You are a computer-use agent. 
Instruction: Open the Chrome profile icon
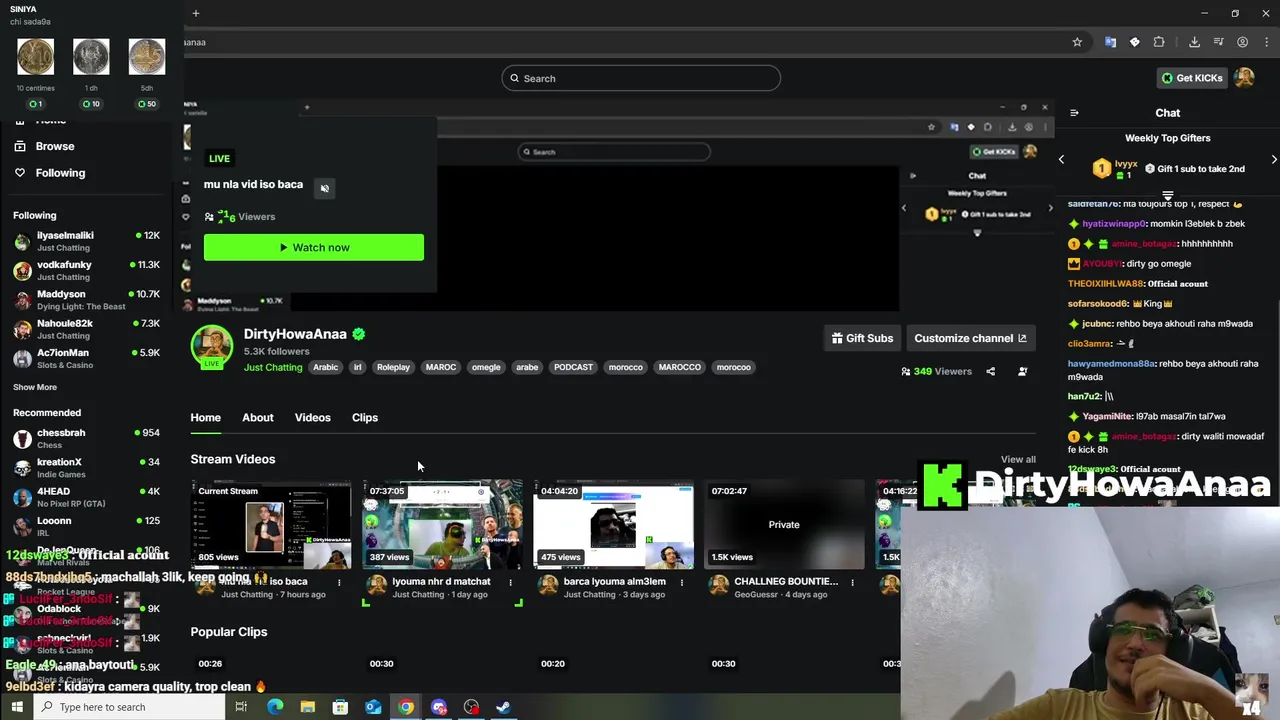click(x=1242, y=42)
